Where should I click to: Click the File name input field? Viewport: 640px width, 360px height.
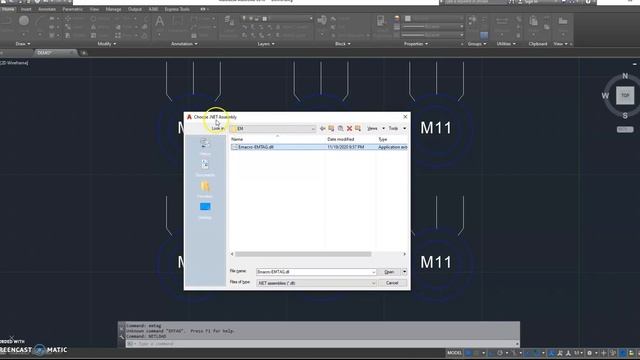point(313,272)
